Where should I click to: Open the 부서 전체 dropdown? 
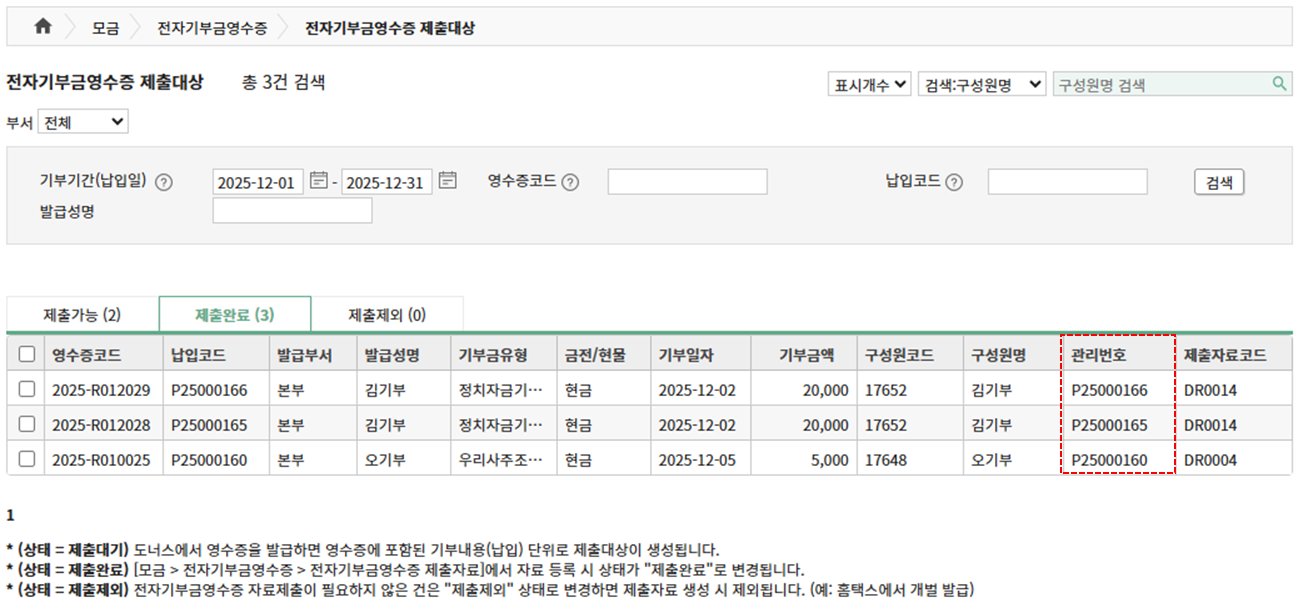[x=83, y=122]
